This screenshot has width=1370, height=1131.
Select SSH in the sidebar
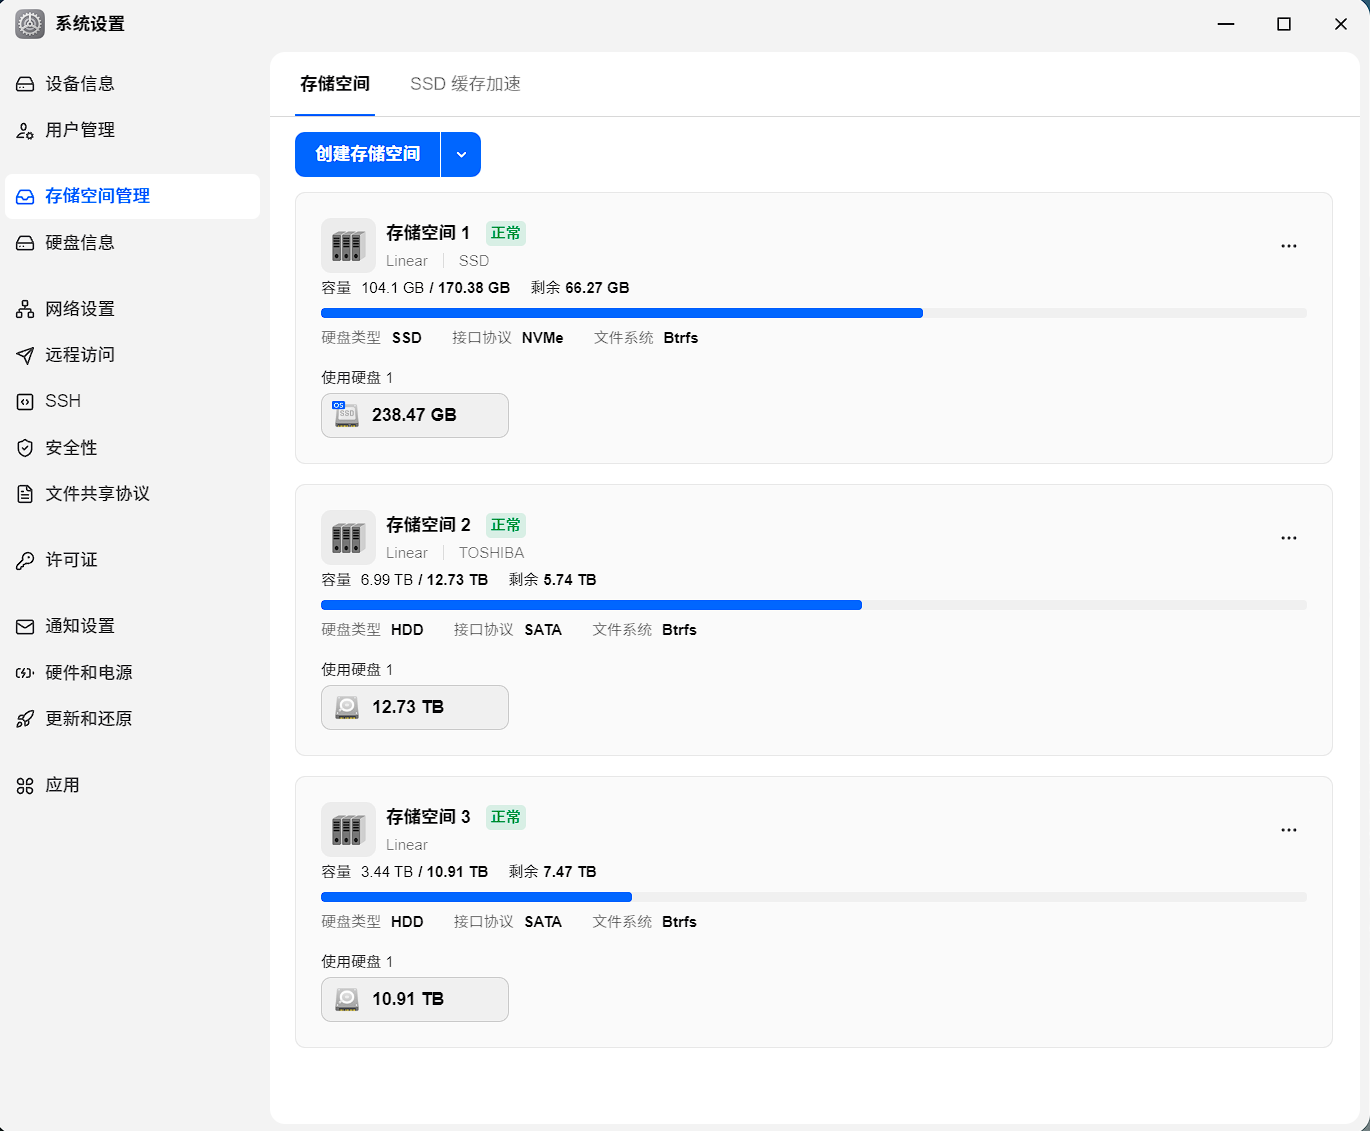132,401
